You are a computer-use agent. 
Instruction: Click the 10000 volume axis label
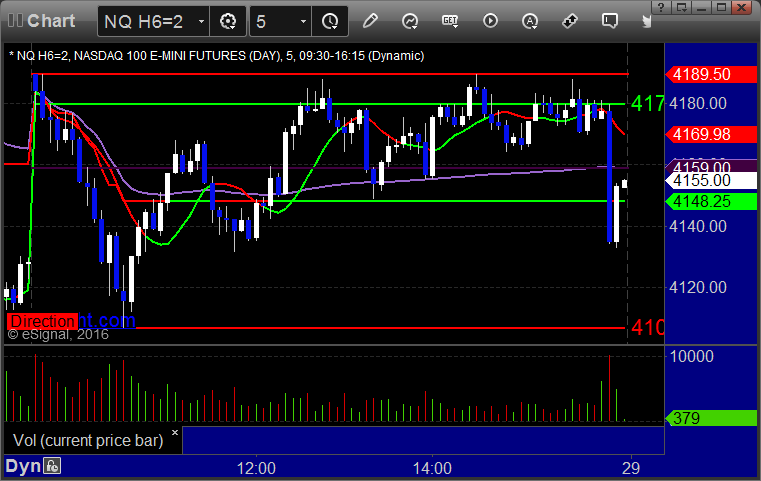[x=692, y=356]
